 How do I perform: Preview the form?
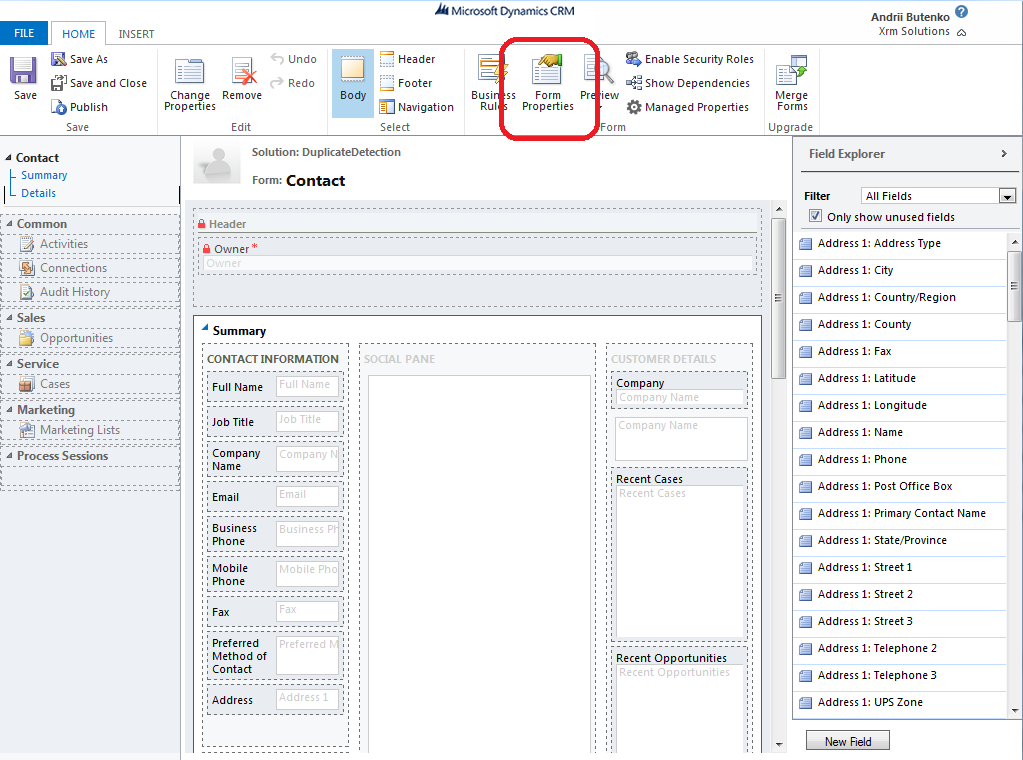[x=599, y=82]
